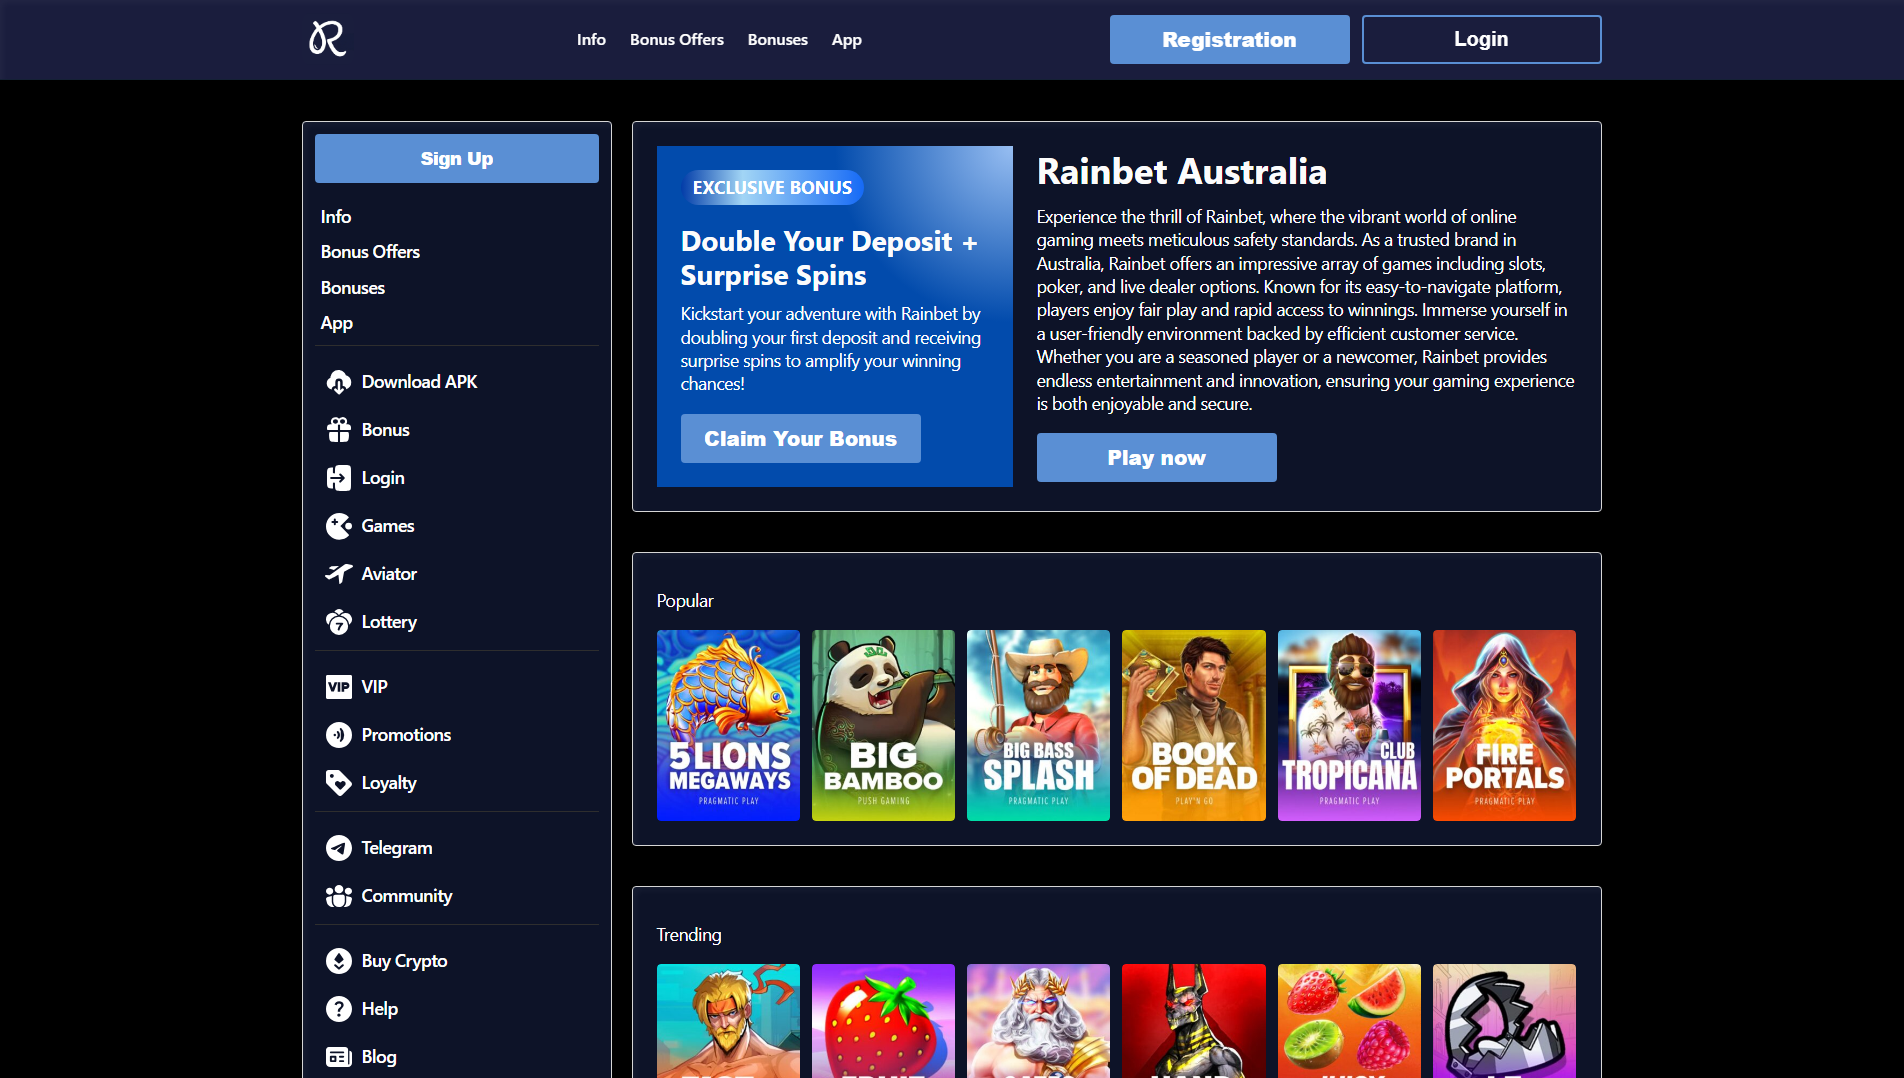Launch the 5 Lions Megaways game
The width and height of the screenshot is (1904, 1078).
[x=728, y=725]
